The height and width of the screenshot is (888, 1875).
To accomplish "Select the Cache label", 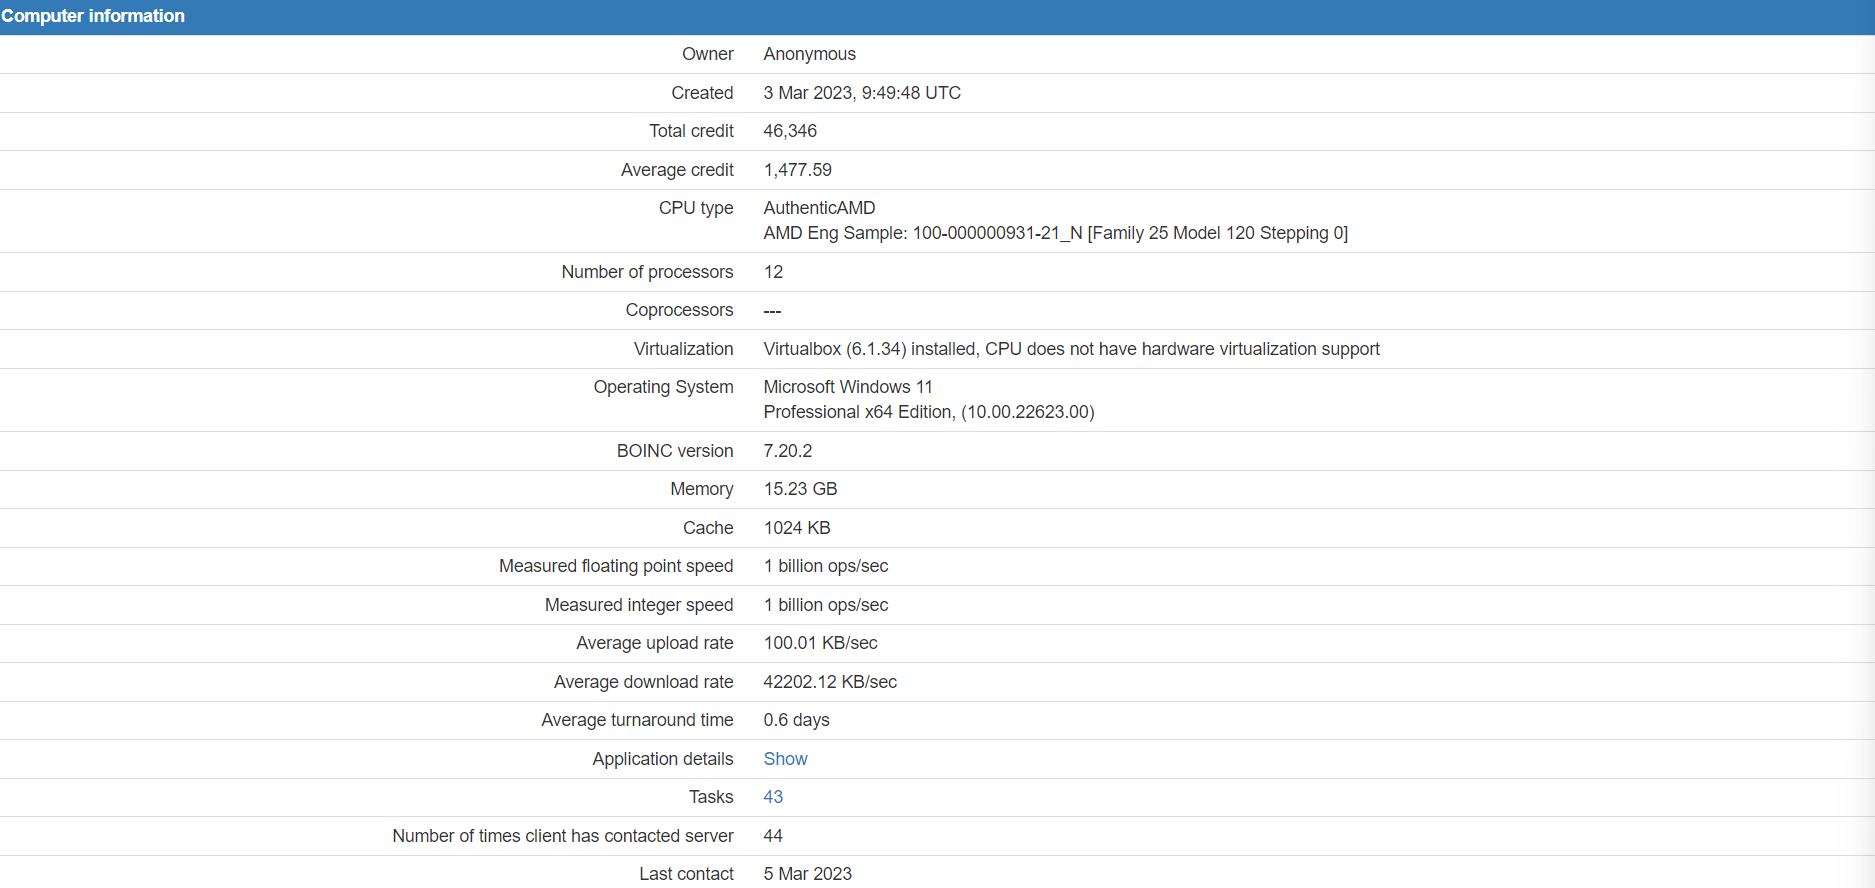I will (x=708, y=528).
